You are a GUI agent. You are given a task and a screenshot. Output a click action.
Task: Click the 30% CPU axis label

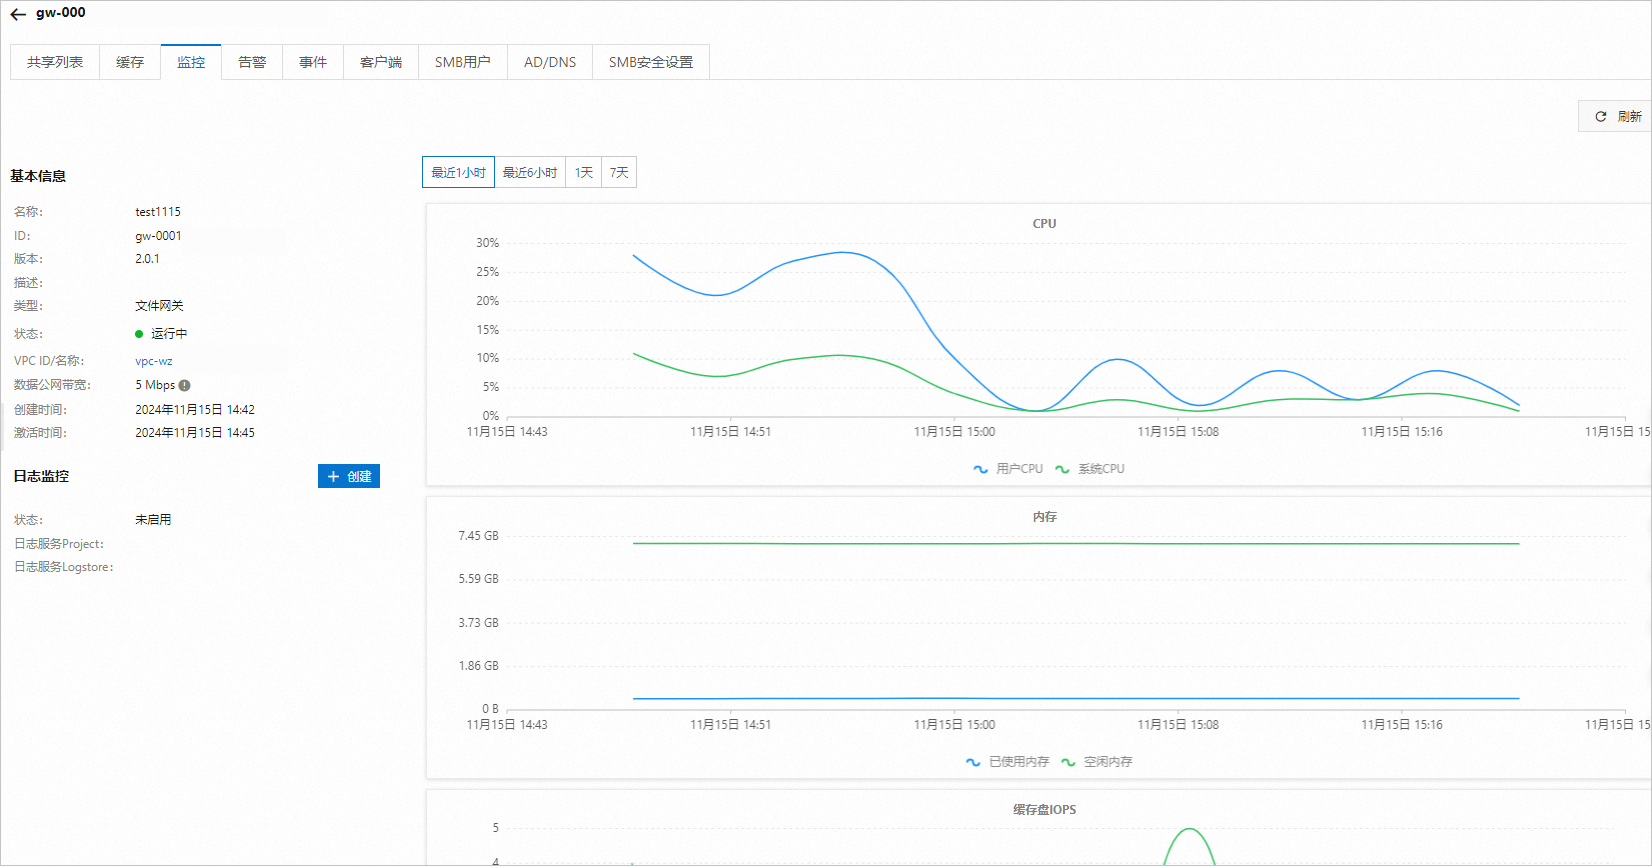(487, 243)
